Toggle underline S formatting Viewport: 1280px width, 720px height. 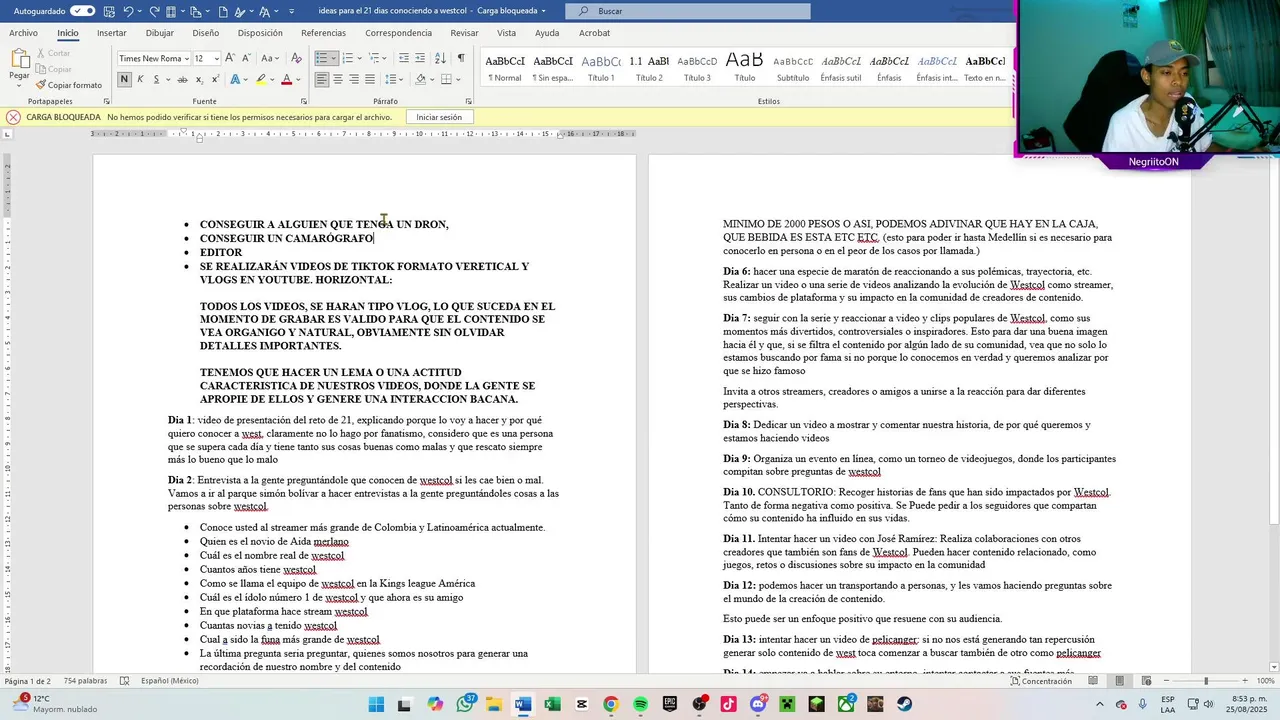pyautogui.click(x=155, y=79)
